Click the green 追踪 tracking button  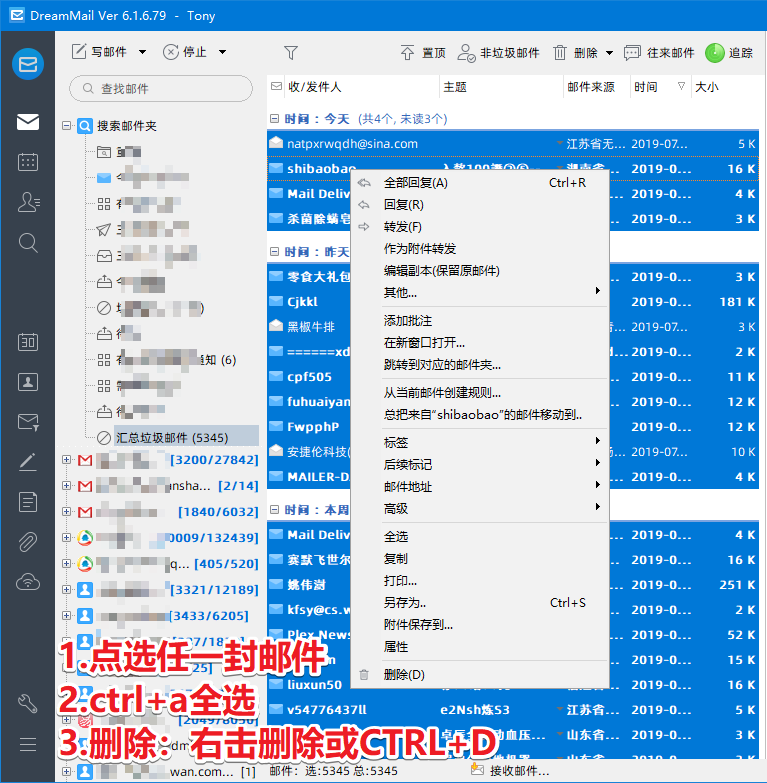(729, 52)
